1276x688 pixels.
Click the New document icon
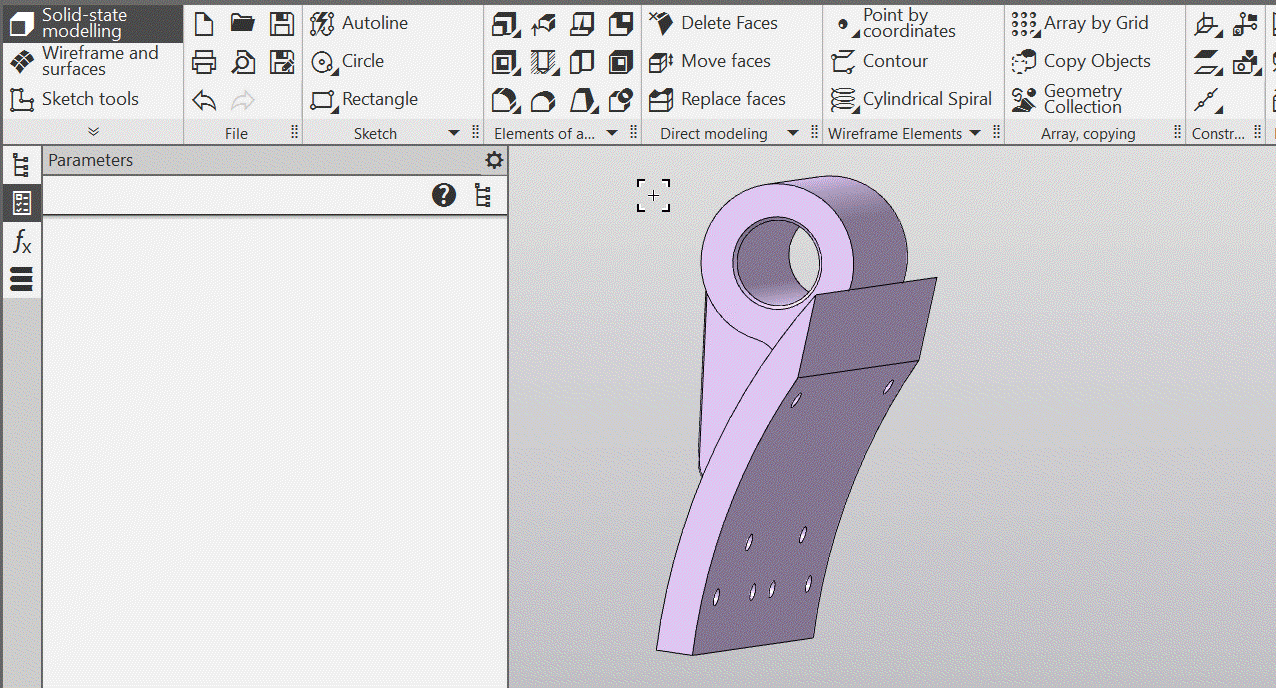[x=204, y=24]
